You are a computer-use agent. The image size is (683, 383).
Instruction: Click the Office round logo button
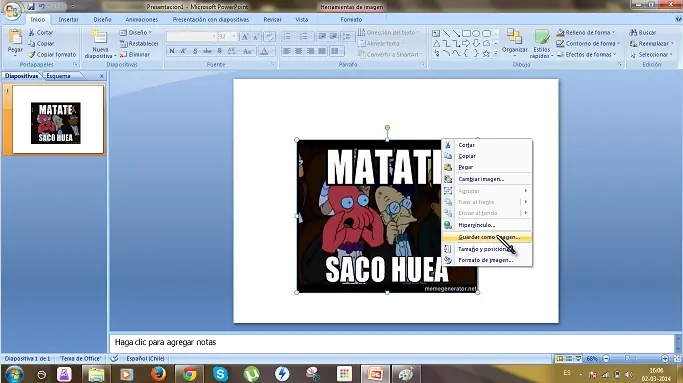(12, 11)
